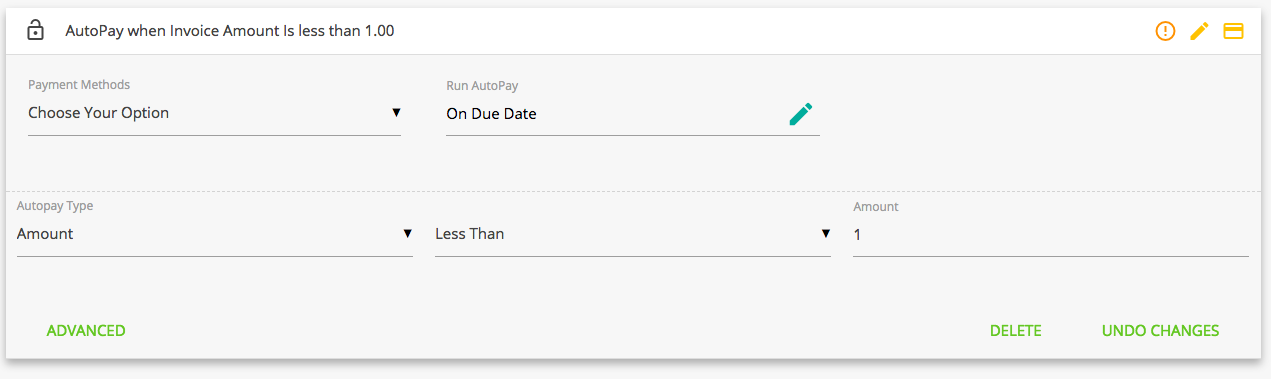Click the yellow credit card icon
This screenshot has width=1271, height=379.
pyautogui.click(x=1233, y=31)
